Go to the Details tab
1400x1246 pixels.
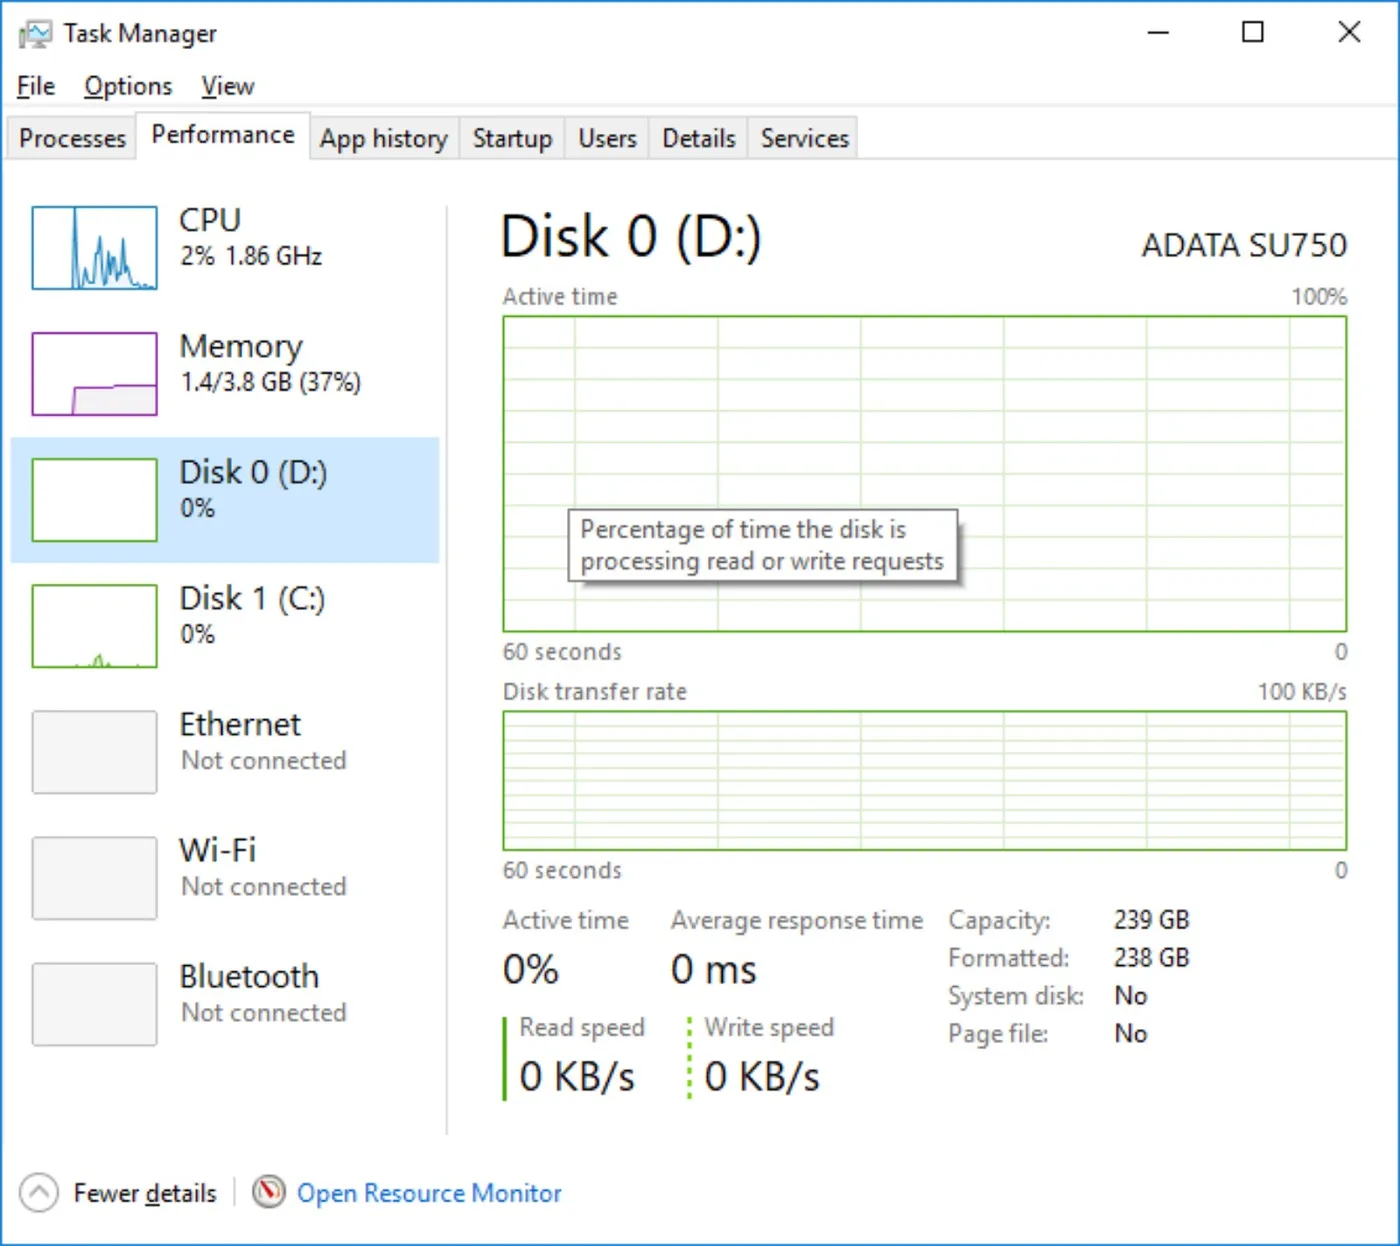coord(699,138)
